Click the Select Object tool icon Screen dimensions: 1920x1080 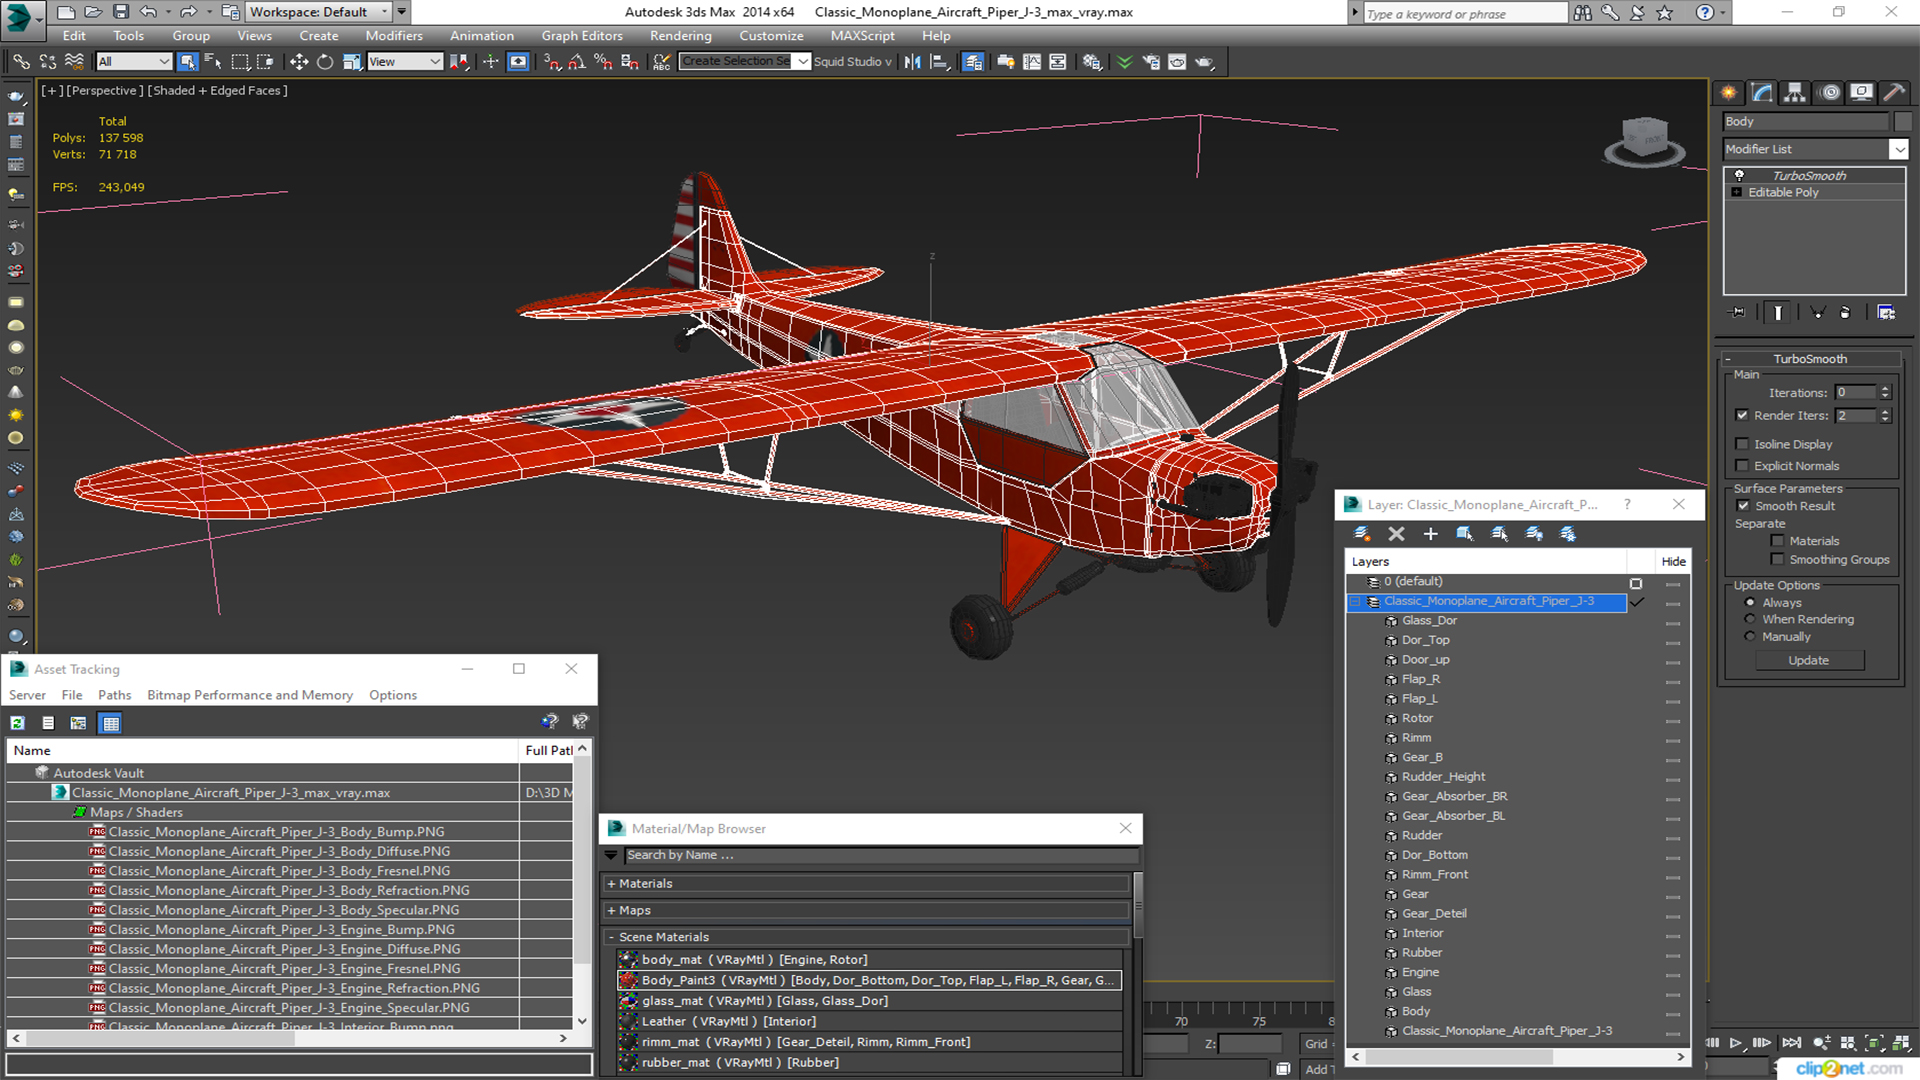point(187,62)
